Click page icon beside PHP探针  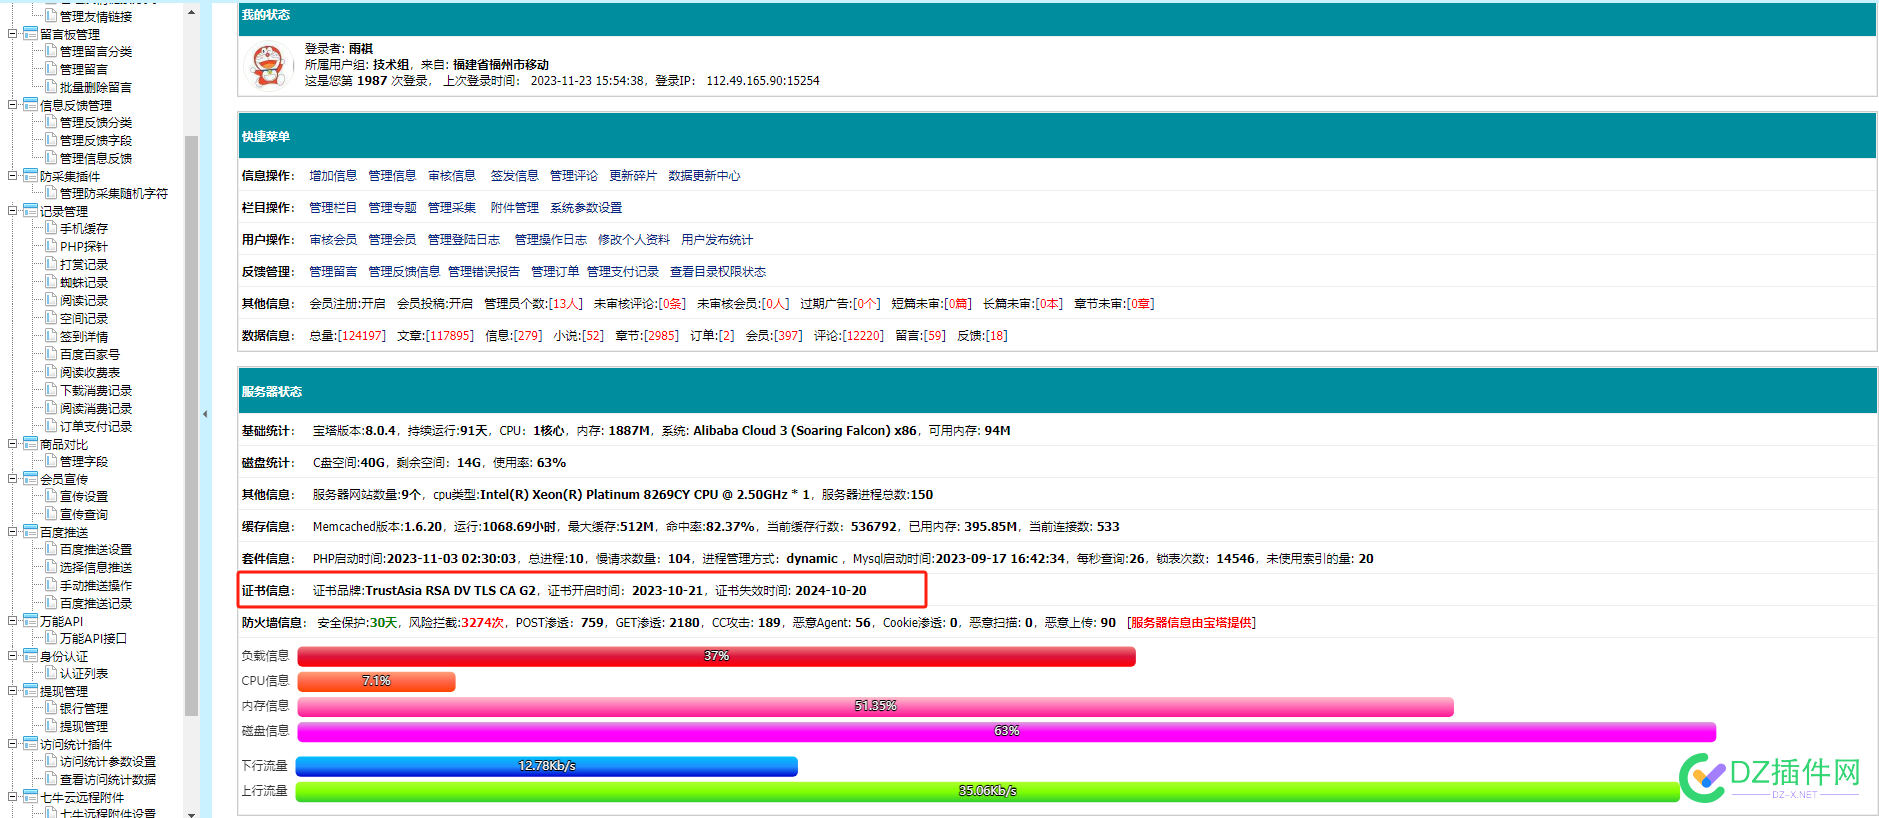[x=51, y=246]
